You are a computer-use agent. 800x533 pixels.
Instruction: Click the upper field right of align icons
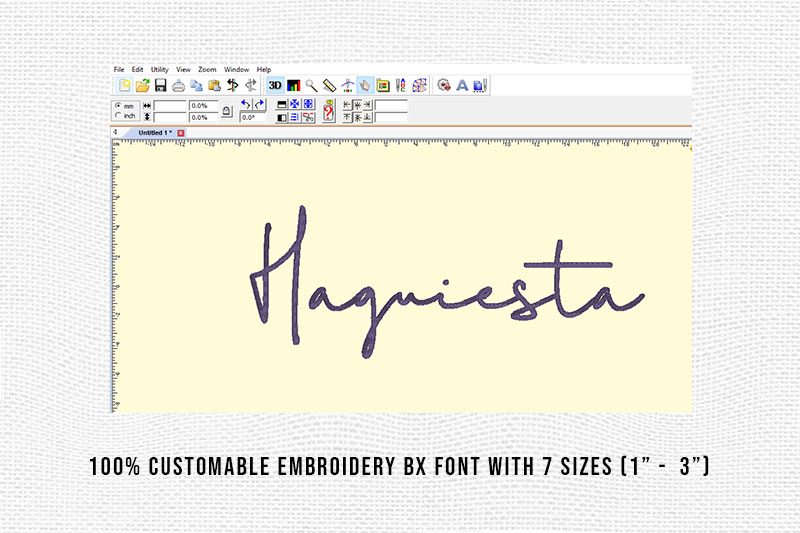pyautogui.click(x=391, y=105)
